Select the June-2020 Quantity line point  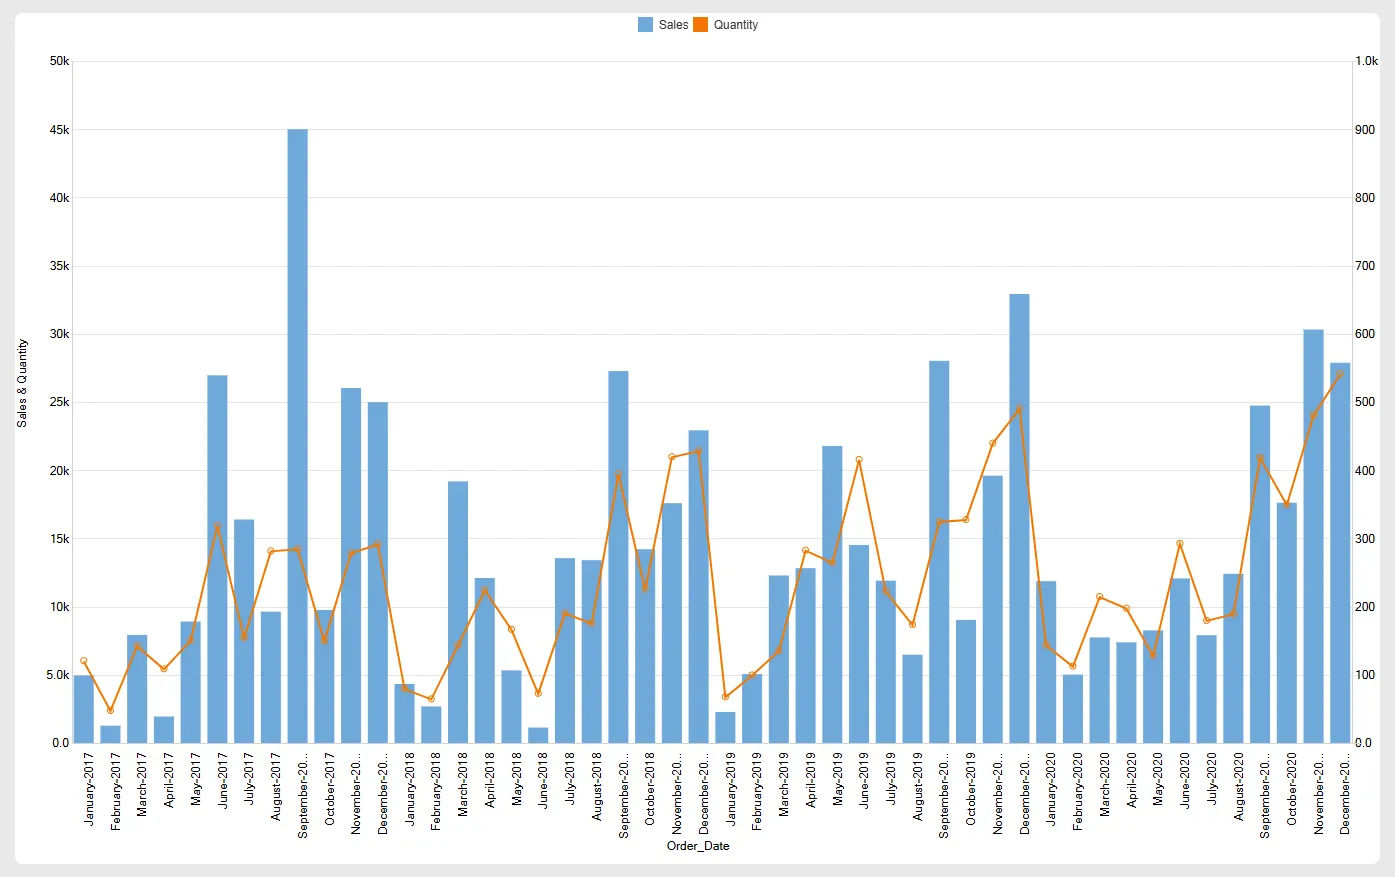(x=1180, y=544)
